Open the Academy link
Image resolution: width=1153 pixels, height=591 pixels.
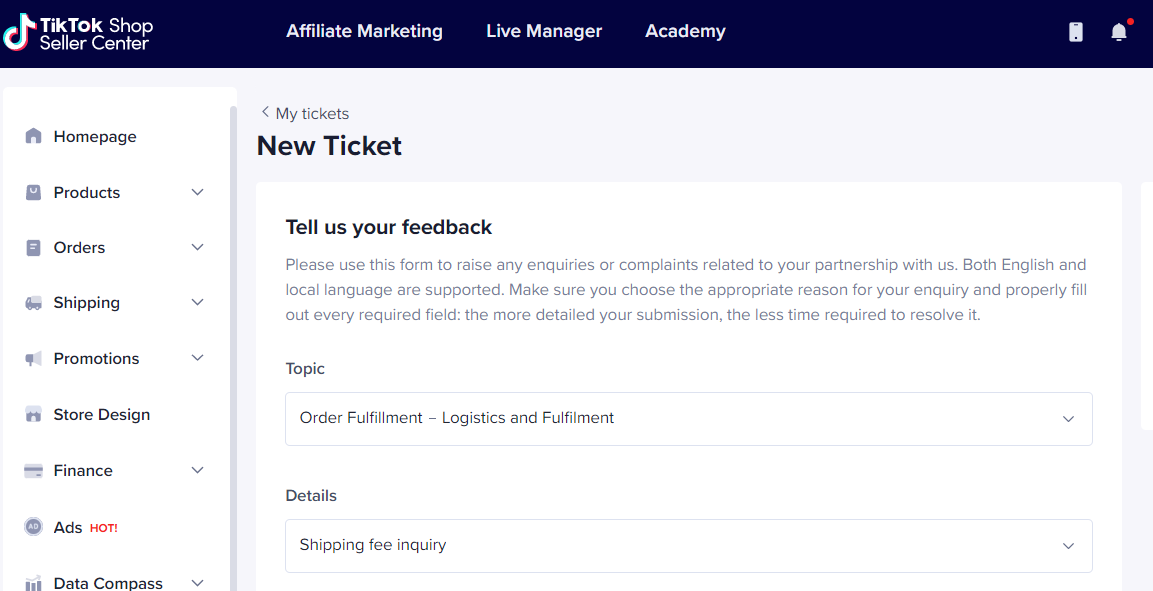(685, 31)
